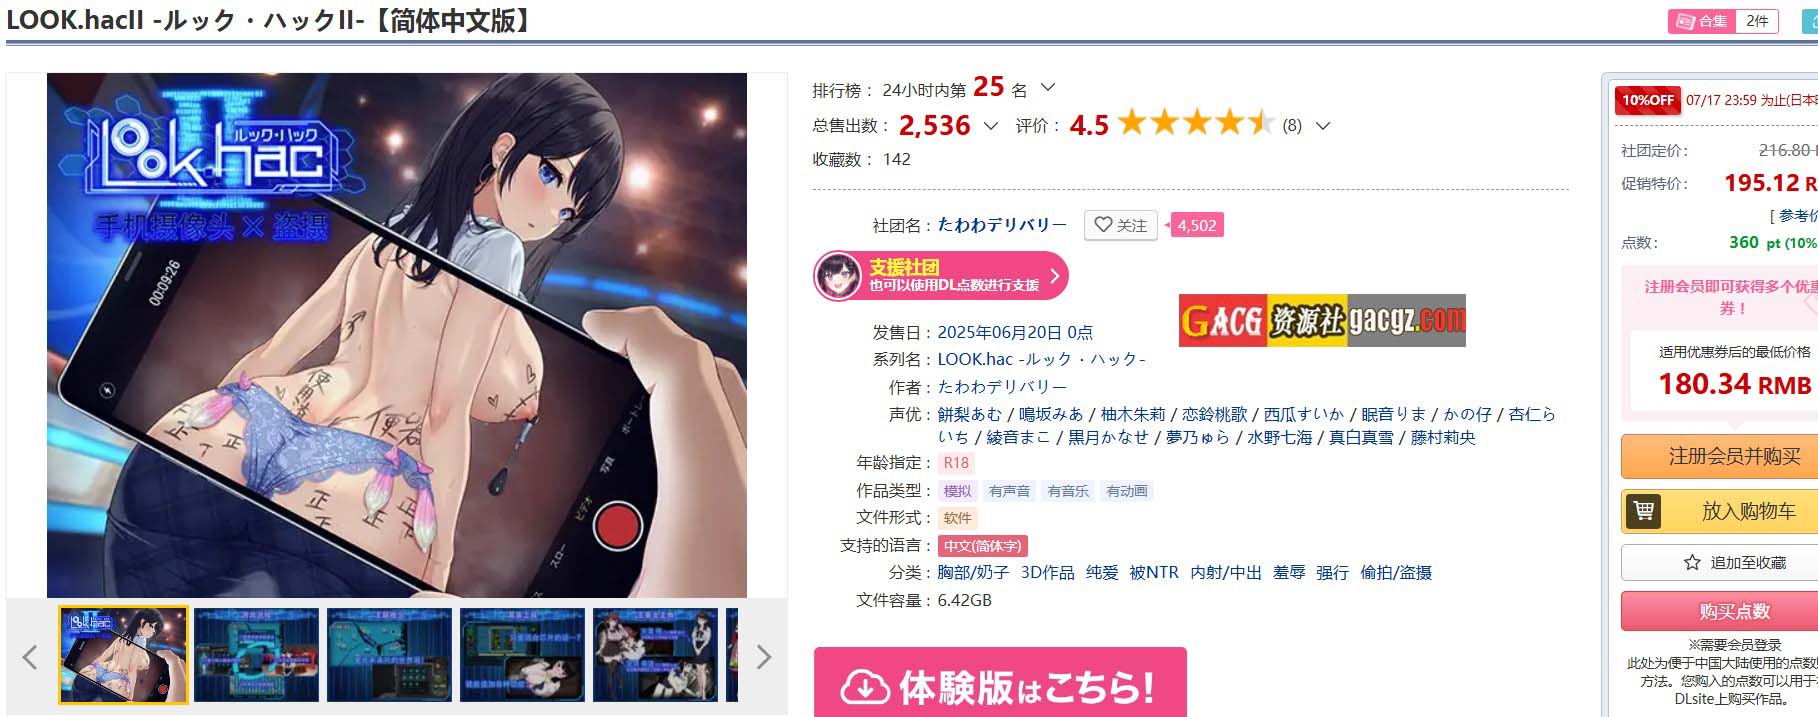Click the collection badge icon at top
The height and width of the screenshot is (717, 1818).
pos(1686,21)
